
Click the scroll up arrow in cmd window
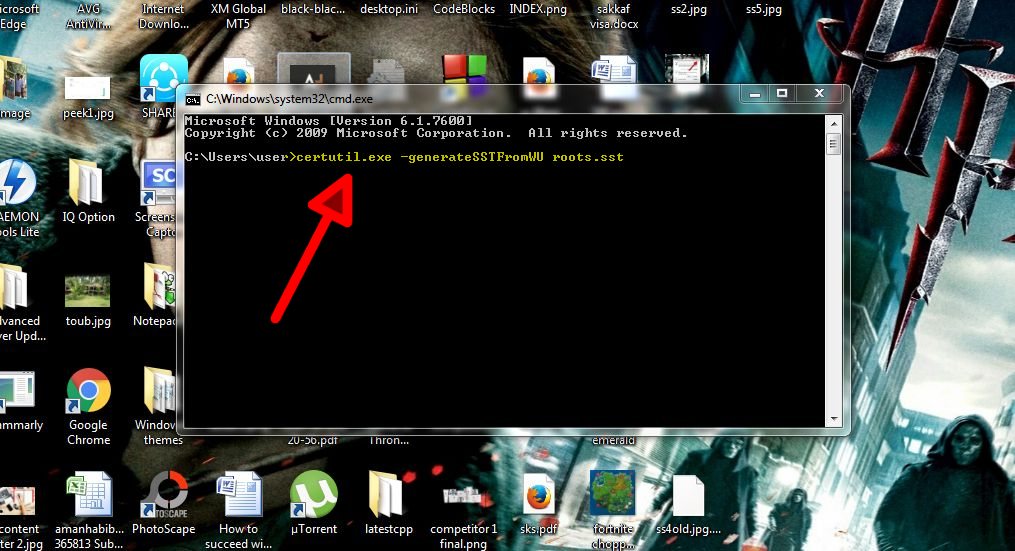[834, 124]
